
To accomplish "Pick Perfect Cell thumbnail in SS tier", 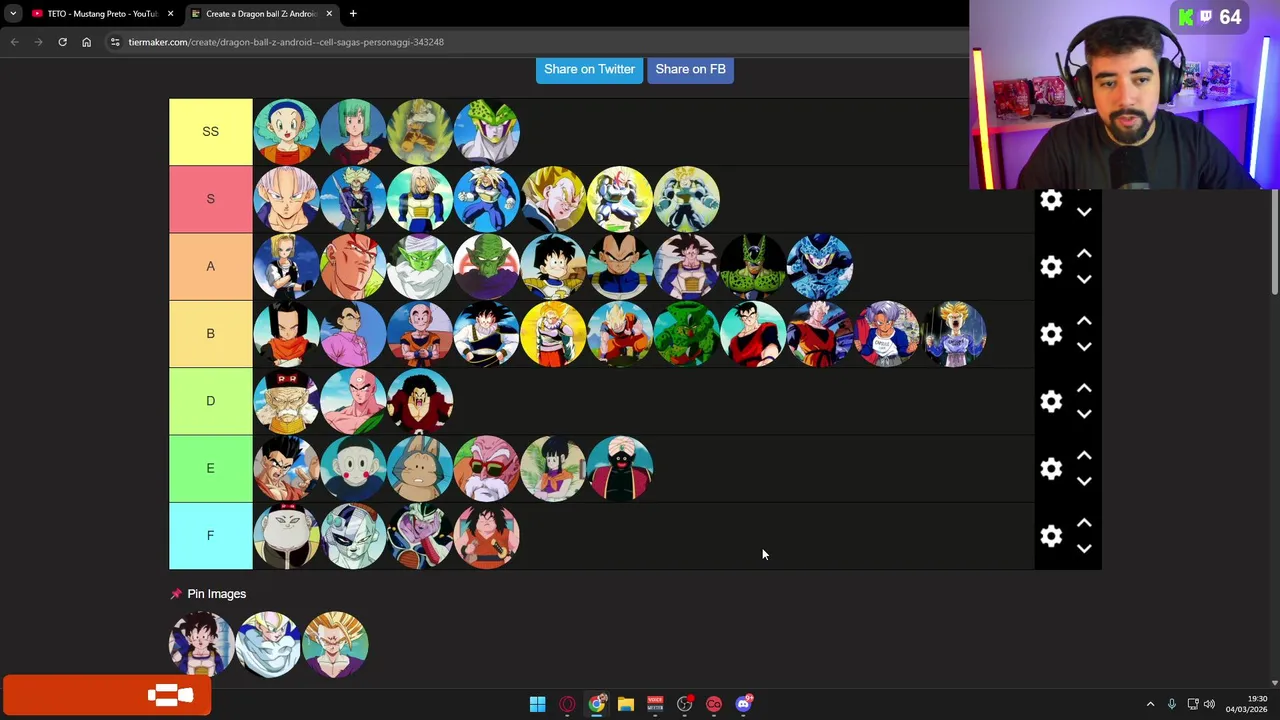I will pos(487,132).
